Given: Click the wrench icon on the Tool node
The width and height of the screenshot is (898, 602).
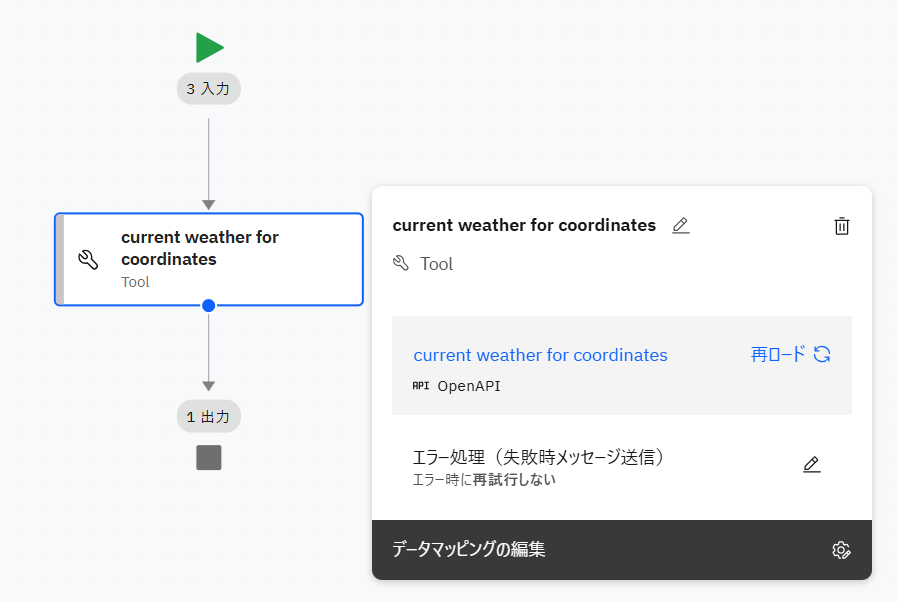Looking at the screenshot, I should (x=88, y=260).
